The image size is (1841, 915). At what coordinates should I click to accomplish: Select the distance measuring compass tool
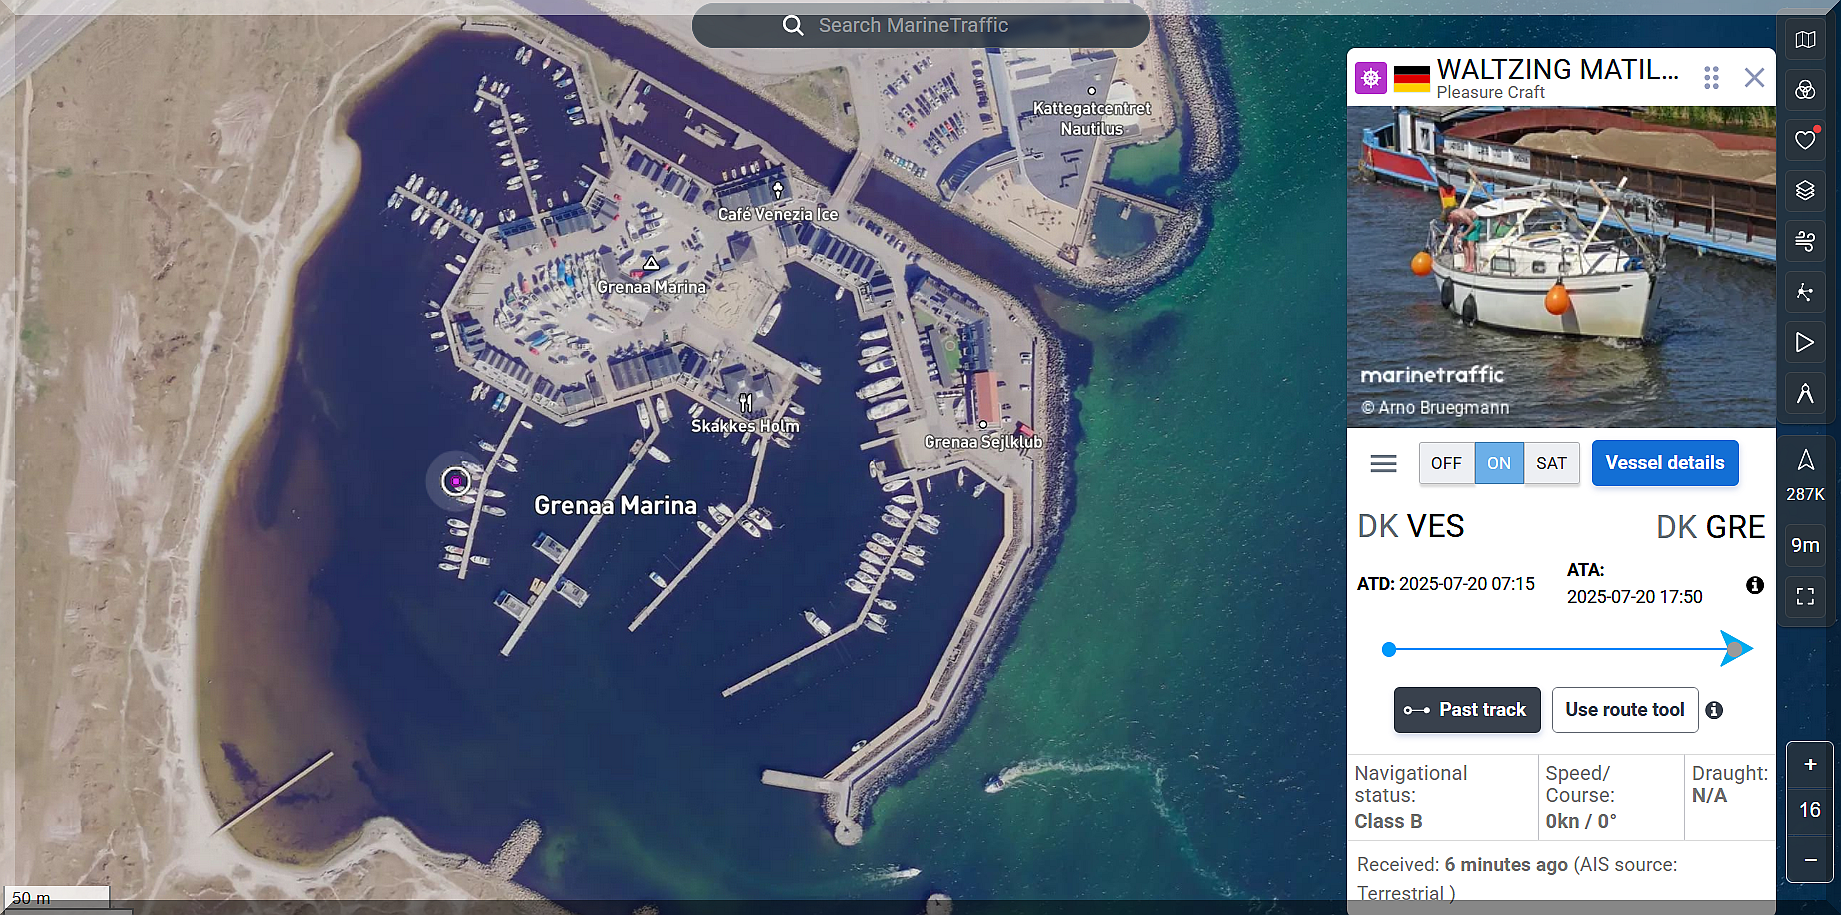(x=1805, y=393)
